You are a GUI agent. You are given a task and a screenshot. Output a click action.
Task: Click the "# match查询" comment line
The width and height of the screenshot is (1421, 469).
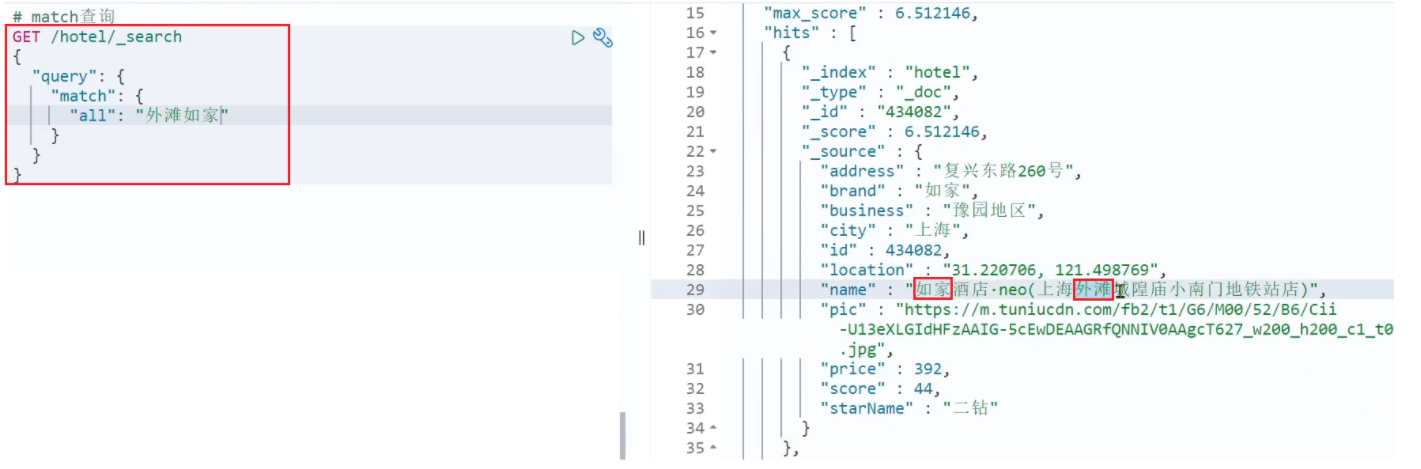pyautogui.click(x=63, y=17)
